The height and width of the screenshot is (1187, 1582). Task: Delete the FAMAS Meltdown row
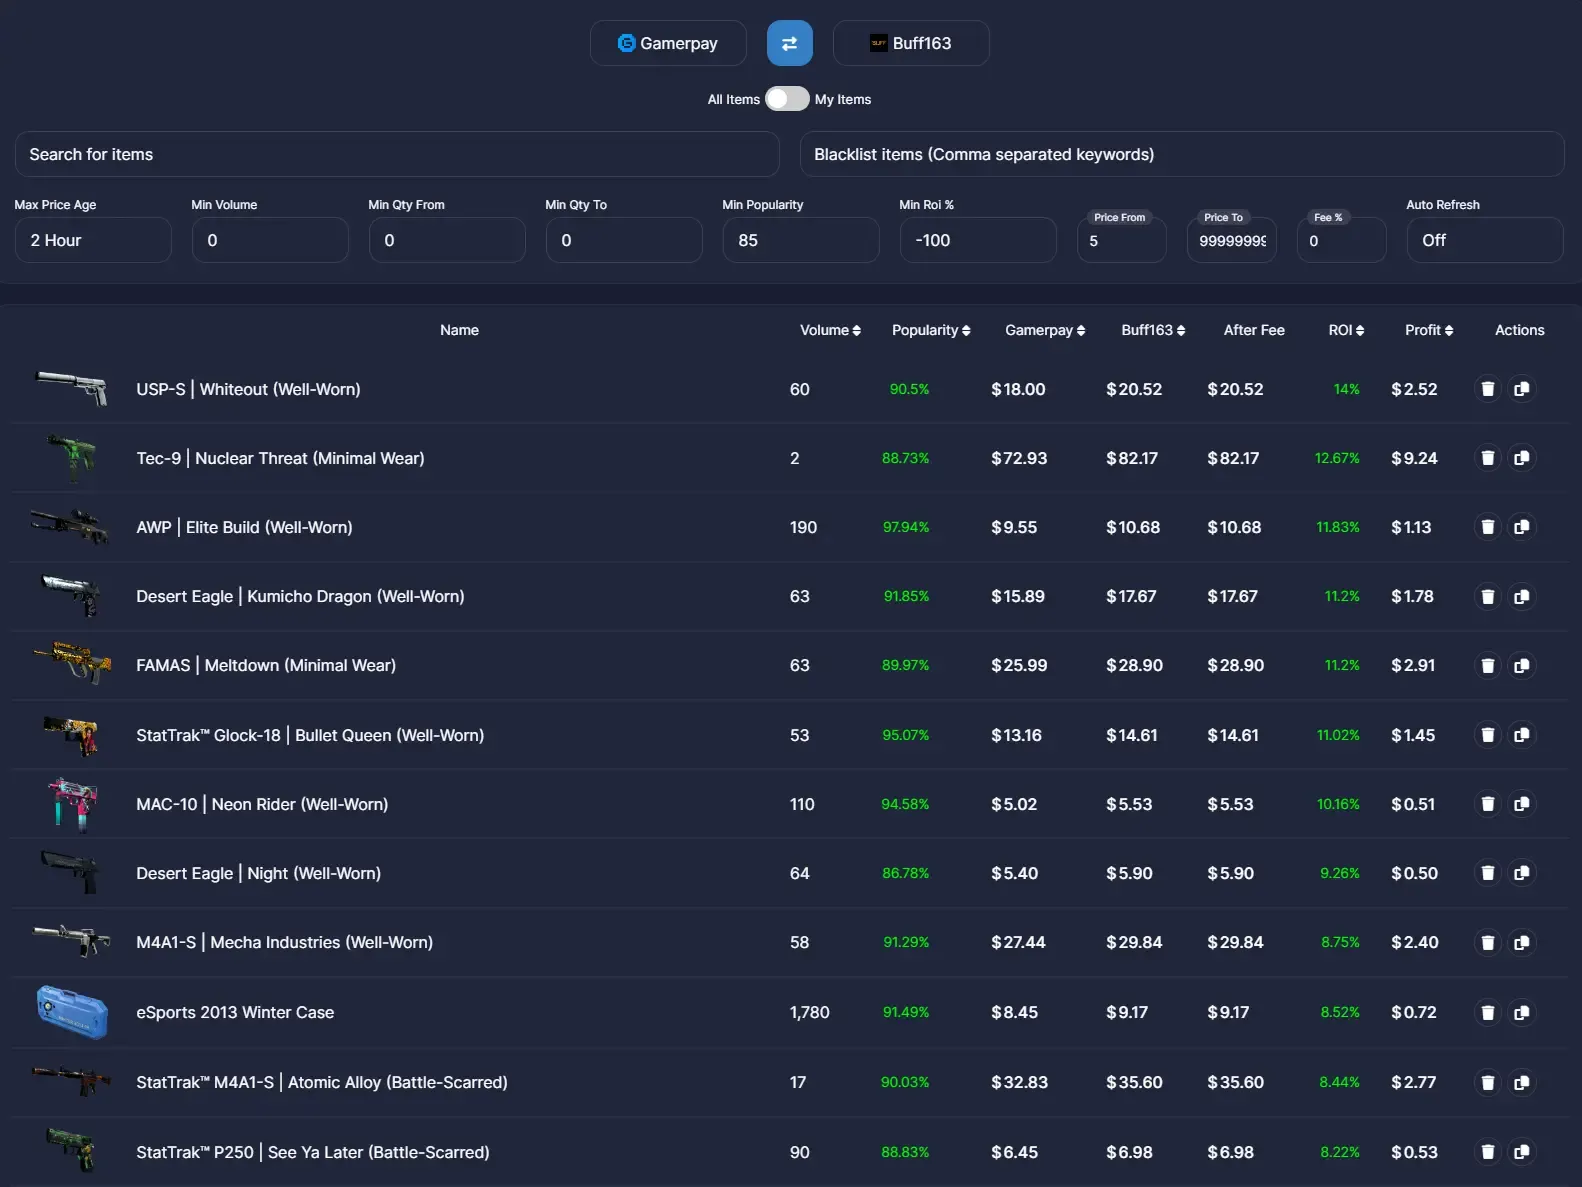(1488, 665)
